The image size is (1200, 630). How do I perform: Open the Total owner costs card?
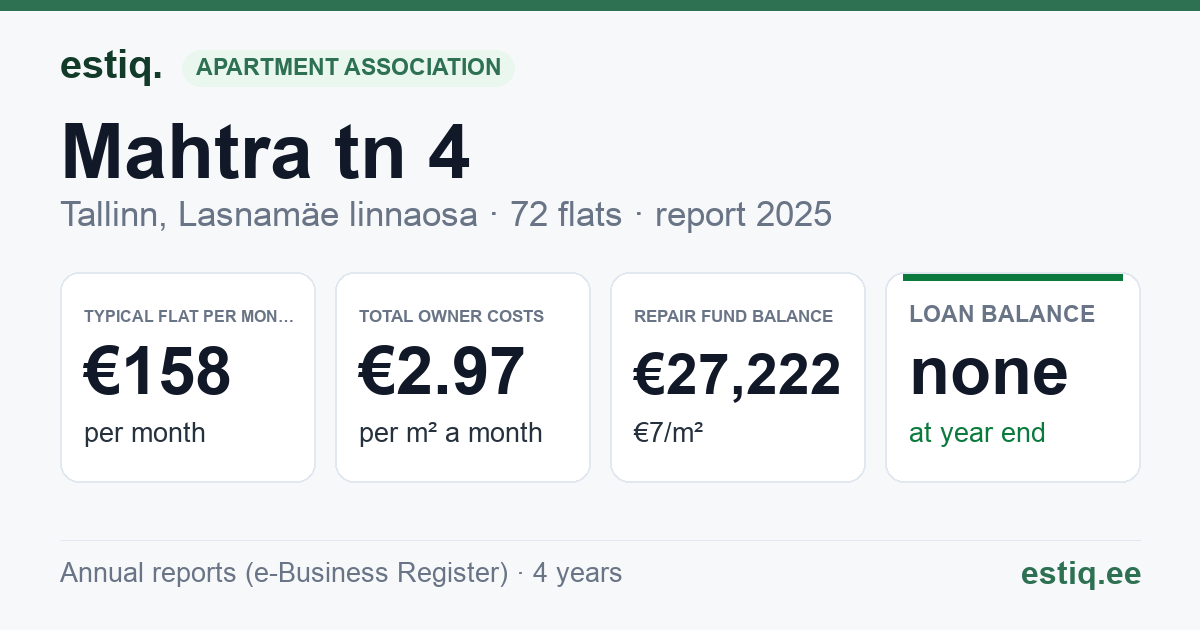coord(463,377)
